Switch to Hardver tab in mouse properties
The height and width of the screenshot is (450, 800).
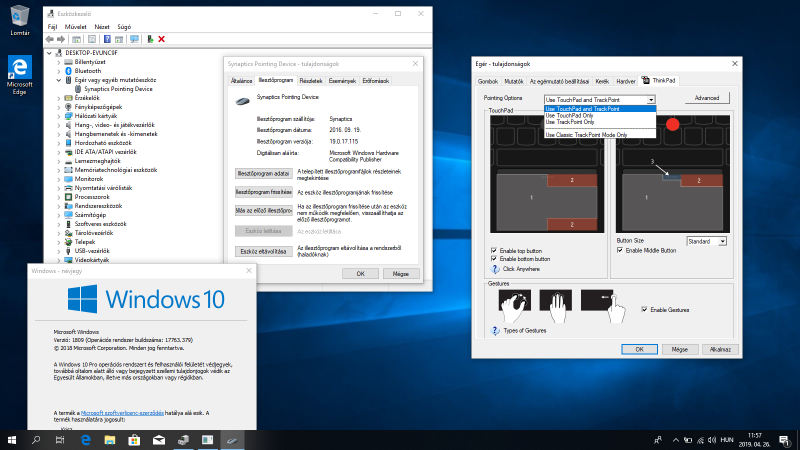click(626, 81)
